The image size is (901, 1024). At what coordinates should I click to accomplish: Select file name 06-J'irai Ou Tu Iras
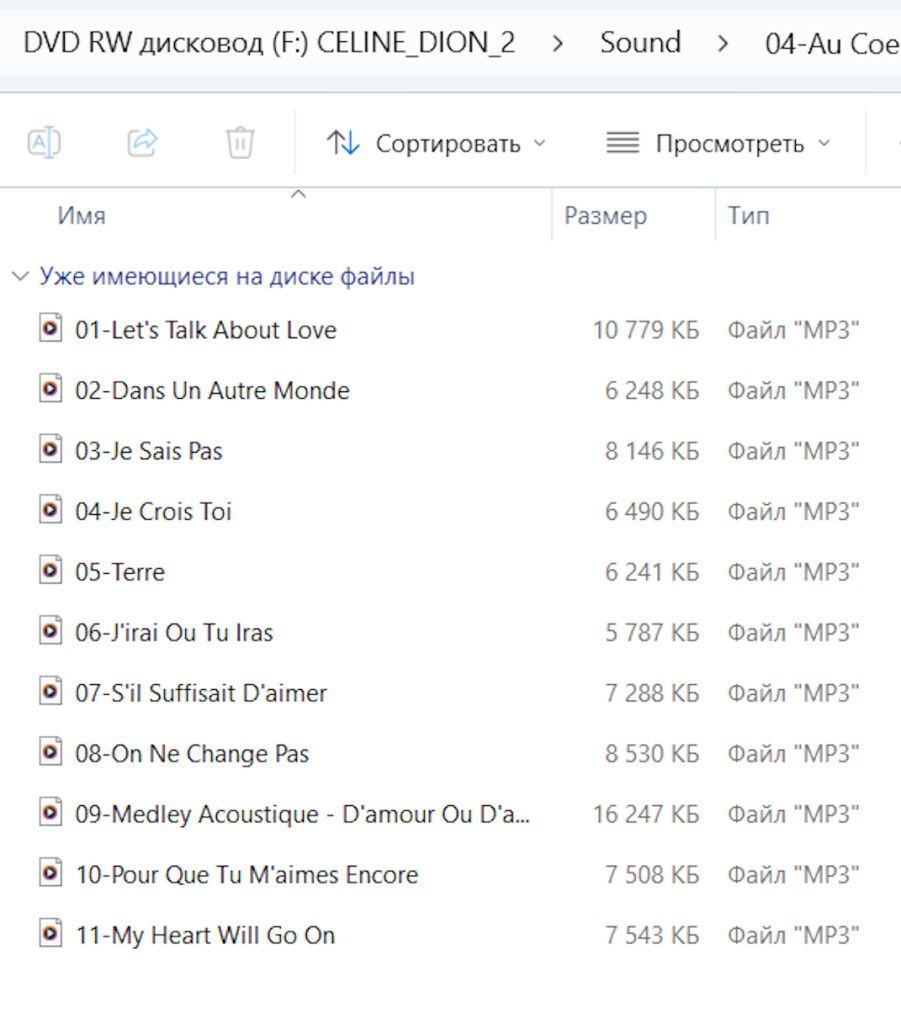[x=174, y=633]
